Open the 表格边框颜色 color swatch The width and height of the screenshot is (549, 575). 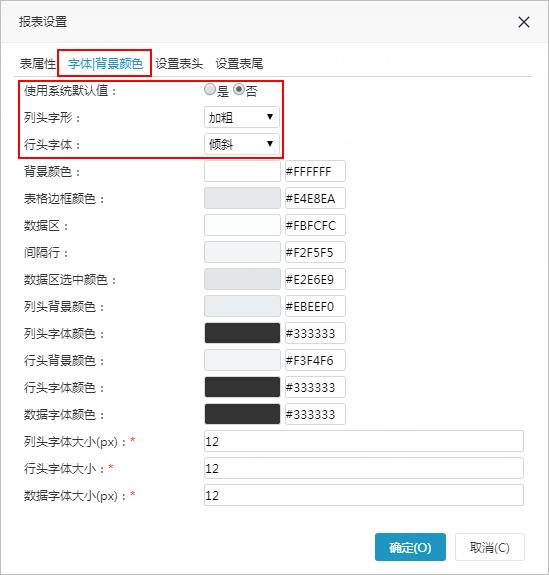[x=242, y=198]
